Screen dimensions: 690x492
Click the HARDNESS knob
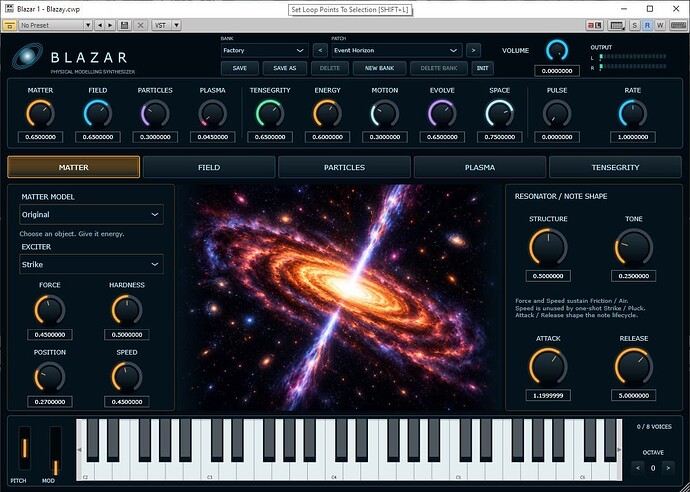pos(127,310)
